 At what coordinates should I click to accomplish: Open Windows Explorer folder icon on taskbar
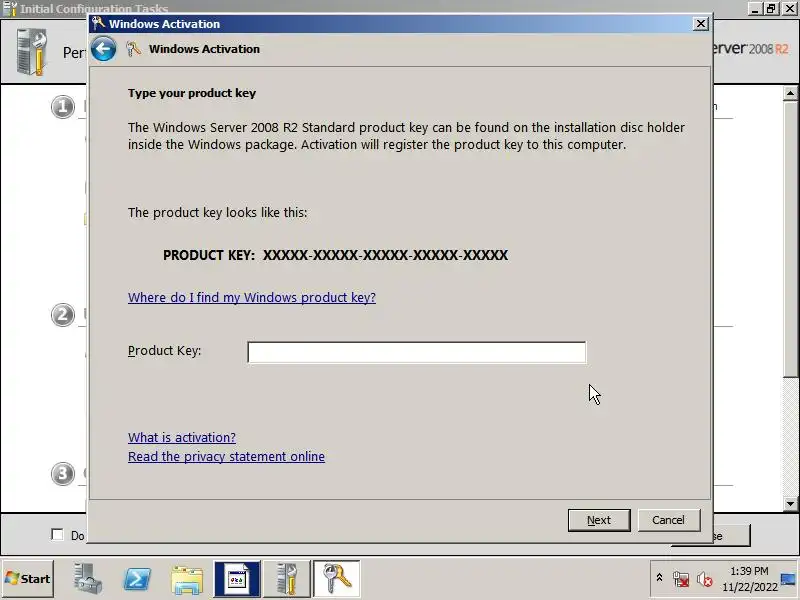point(187,579)
